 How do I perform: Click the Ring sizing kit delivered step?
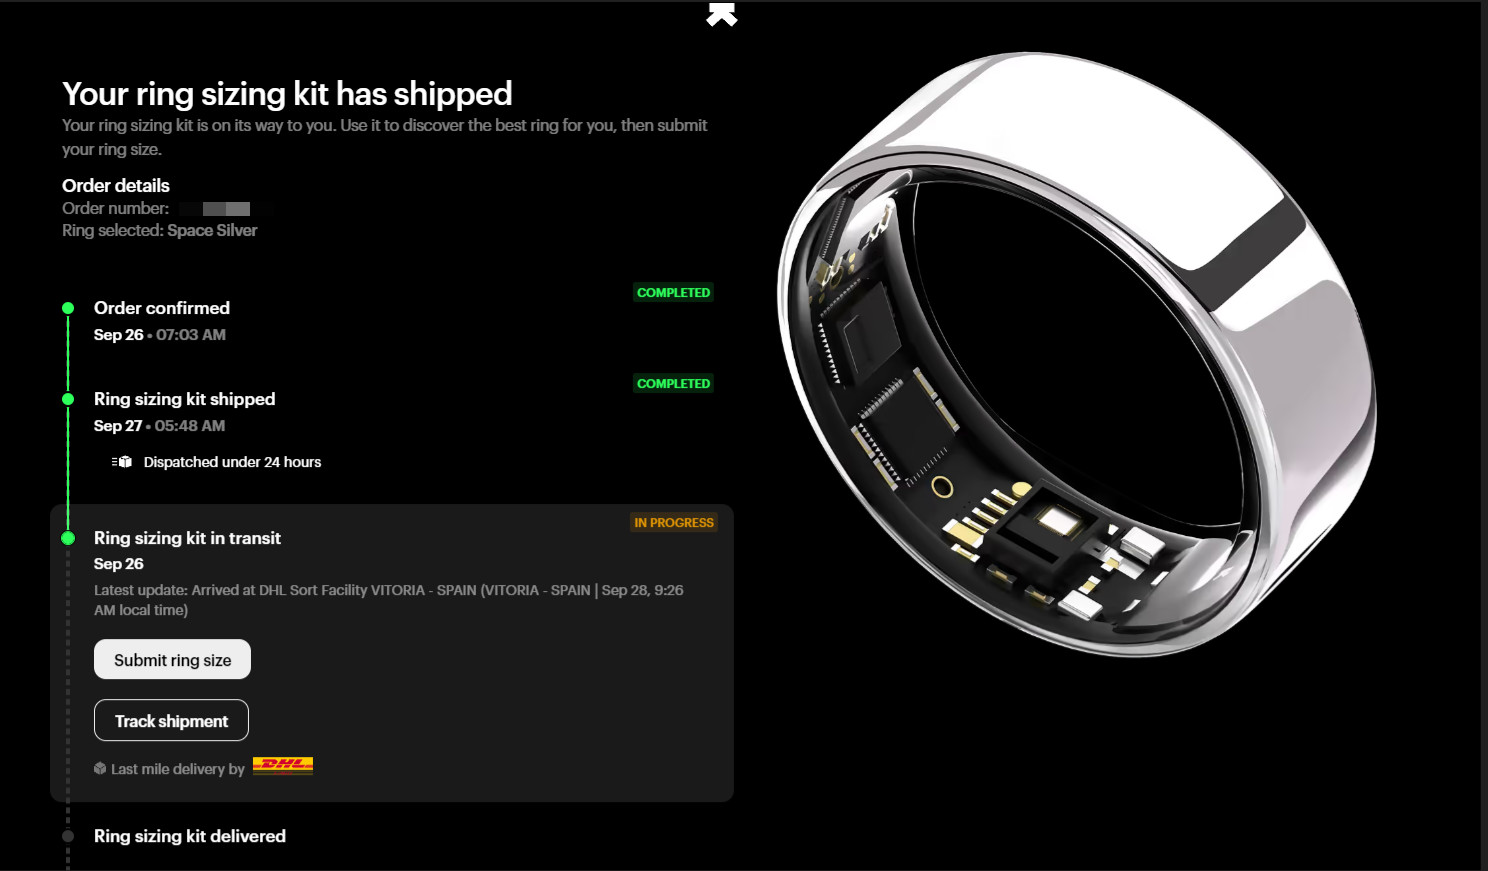(190, 836)
